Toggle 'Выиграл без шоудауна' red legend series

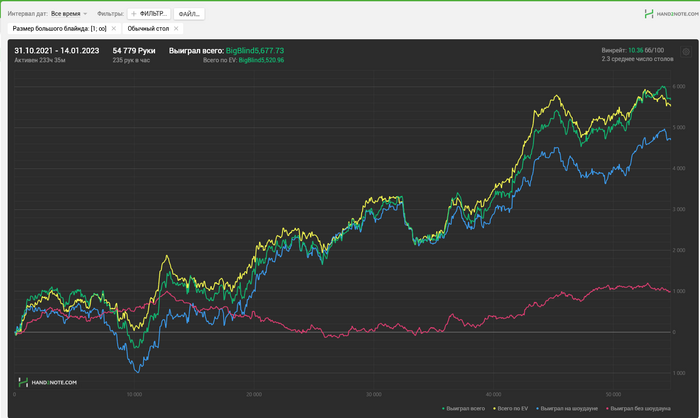638,408
